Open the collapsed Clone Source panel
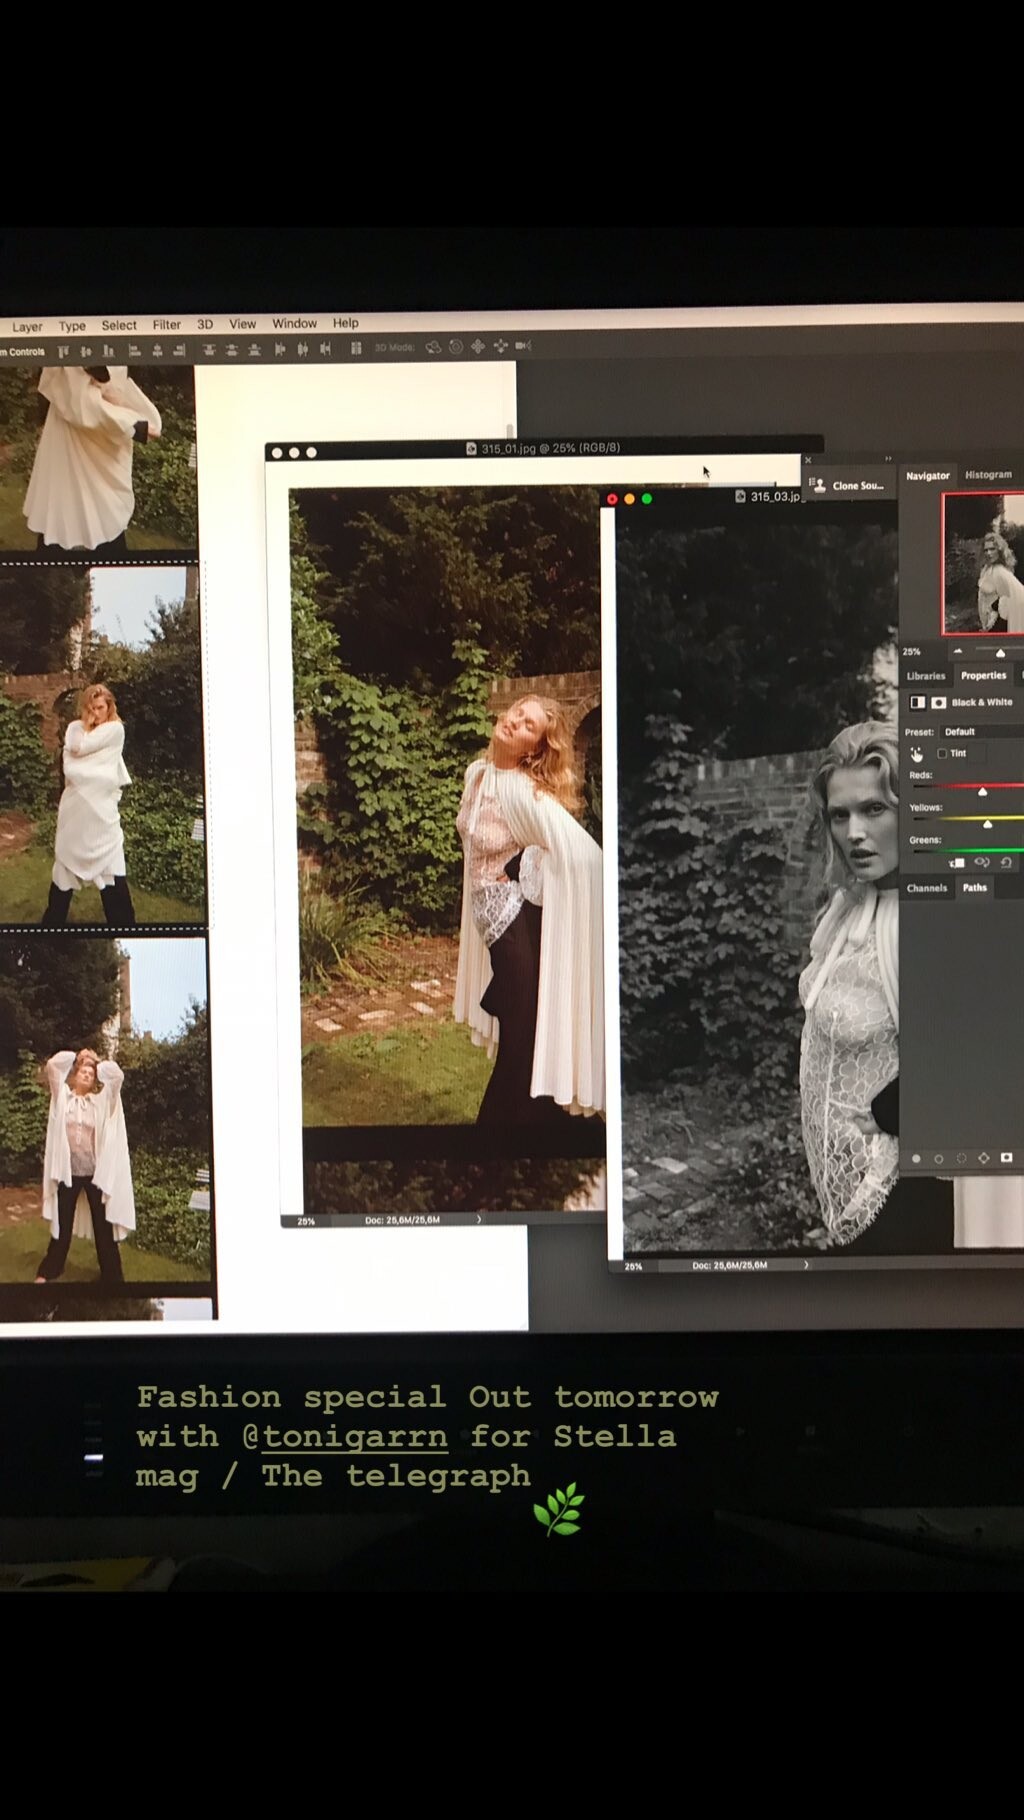The width and height of the screenshot is (1024, 1820). [x=848, y=485]
